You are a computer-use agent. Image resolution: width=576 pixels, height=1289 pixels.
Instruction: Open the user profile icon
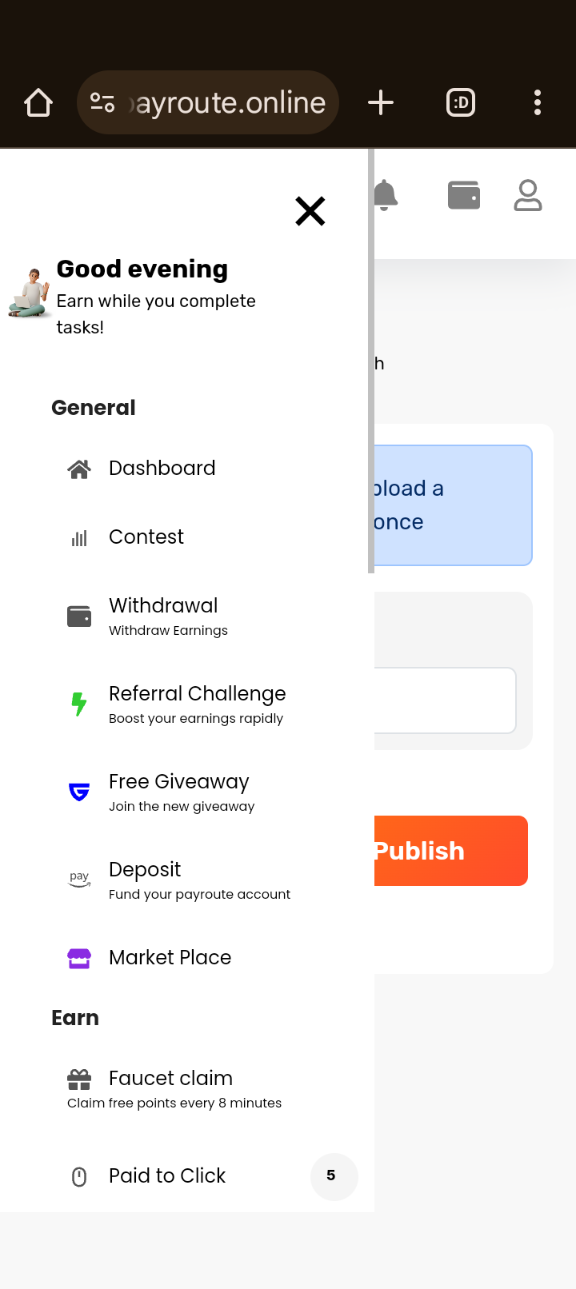coord(528,195)
